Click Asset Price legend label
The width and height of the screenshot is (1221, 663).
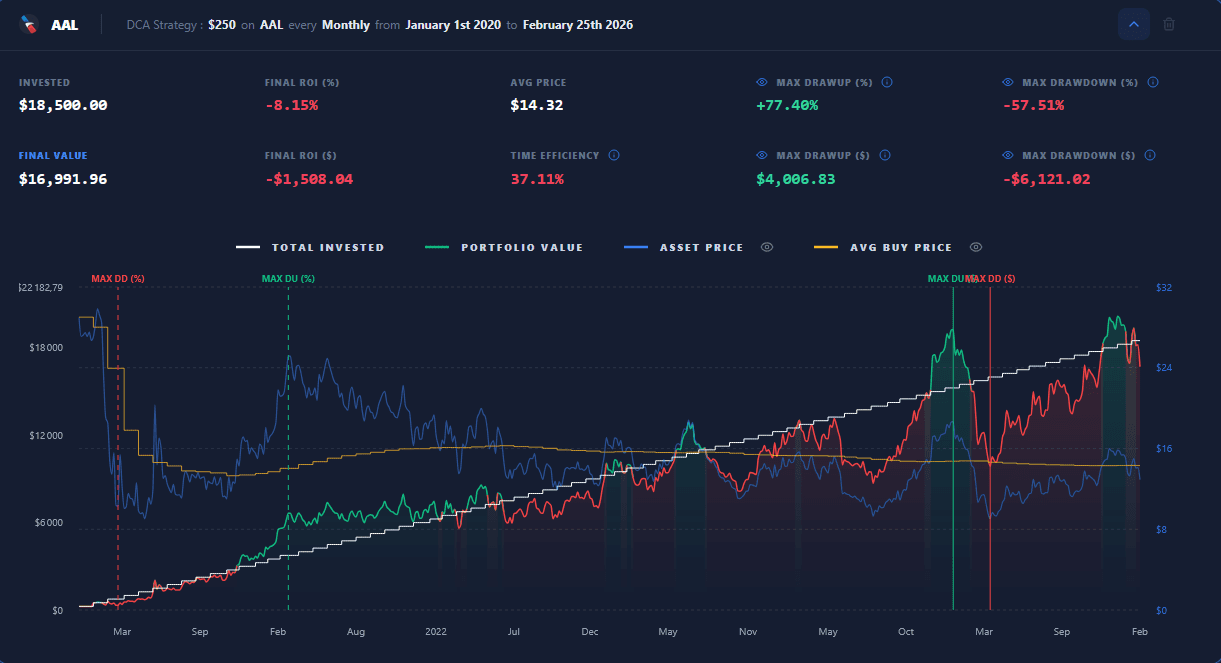coord(701,248)
